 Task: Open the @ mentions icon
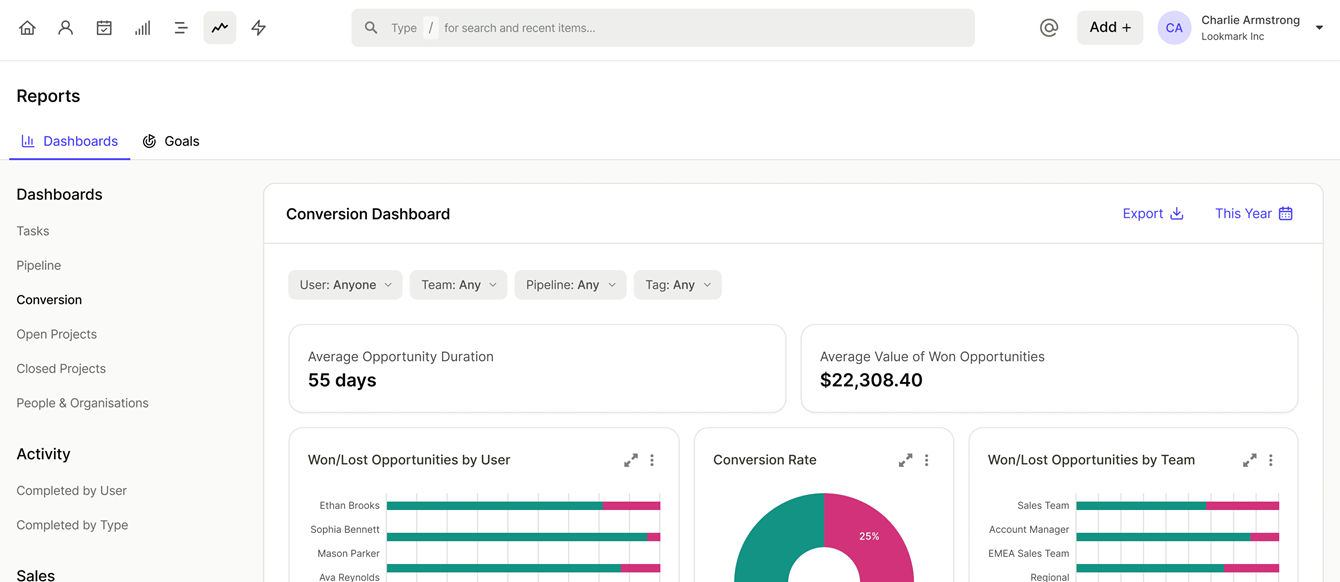1049,28
